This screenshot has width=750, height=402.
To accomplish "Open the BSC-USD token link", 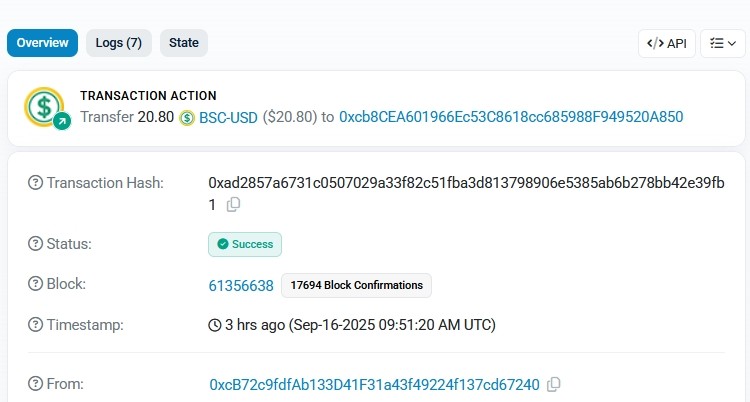I will 228,118.
